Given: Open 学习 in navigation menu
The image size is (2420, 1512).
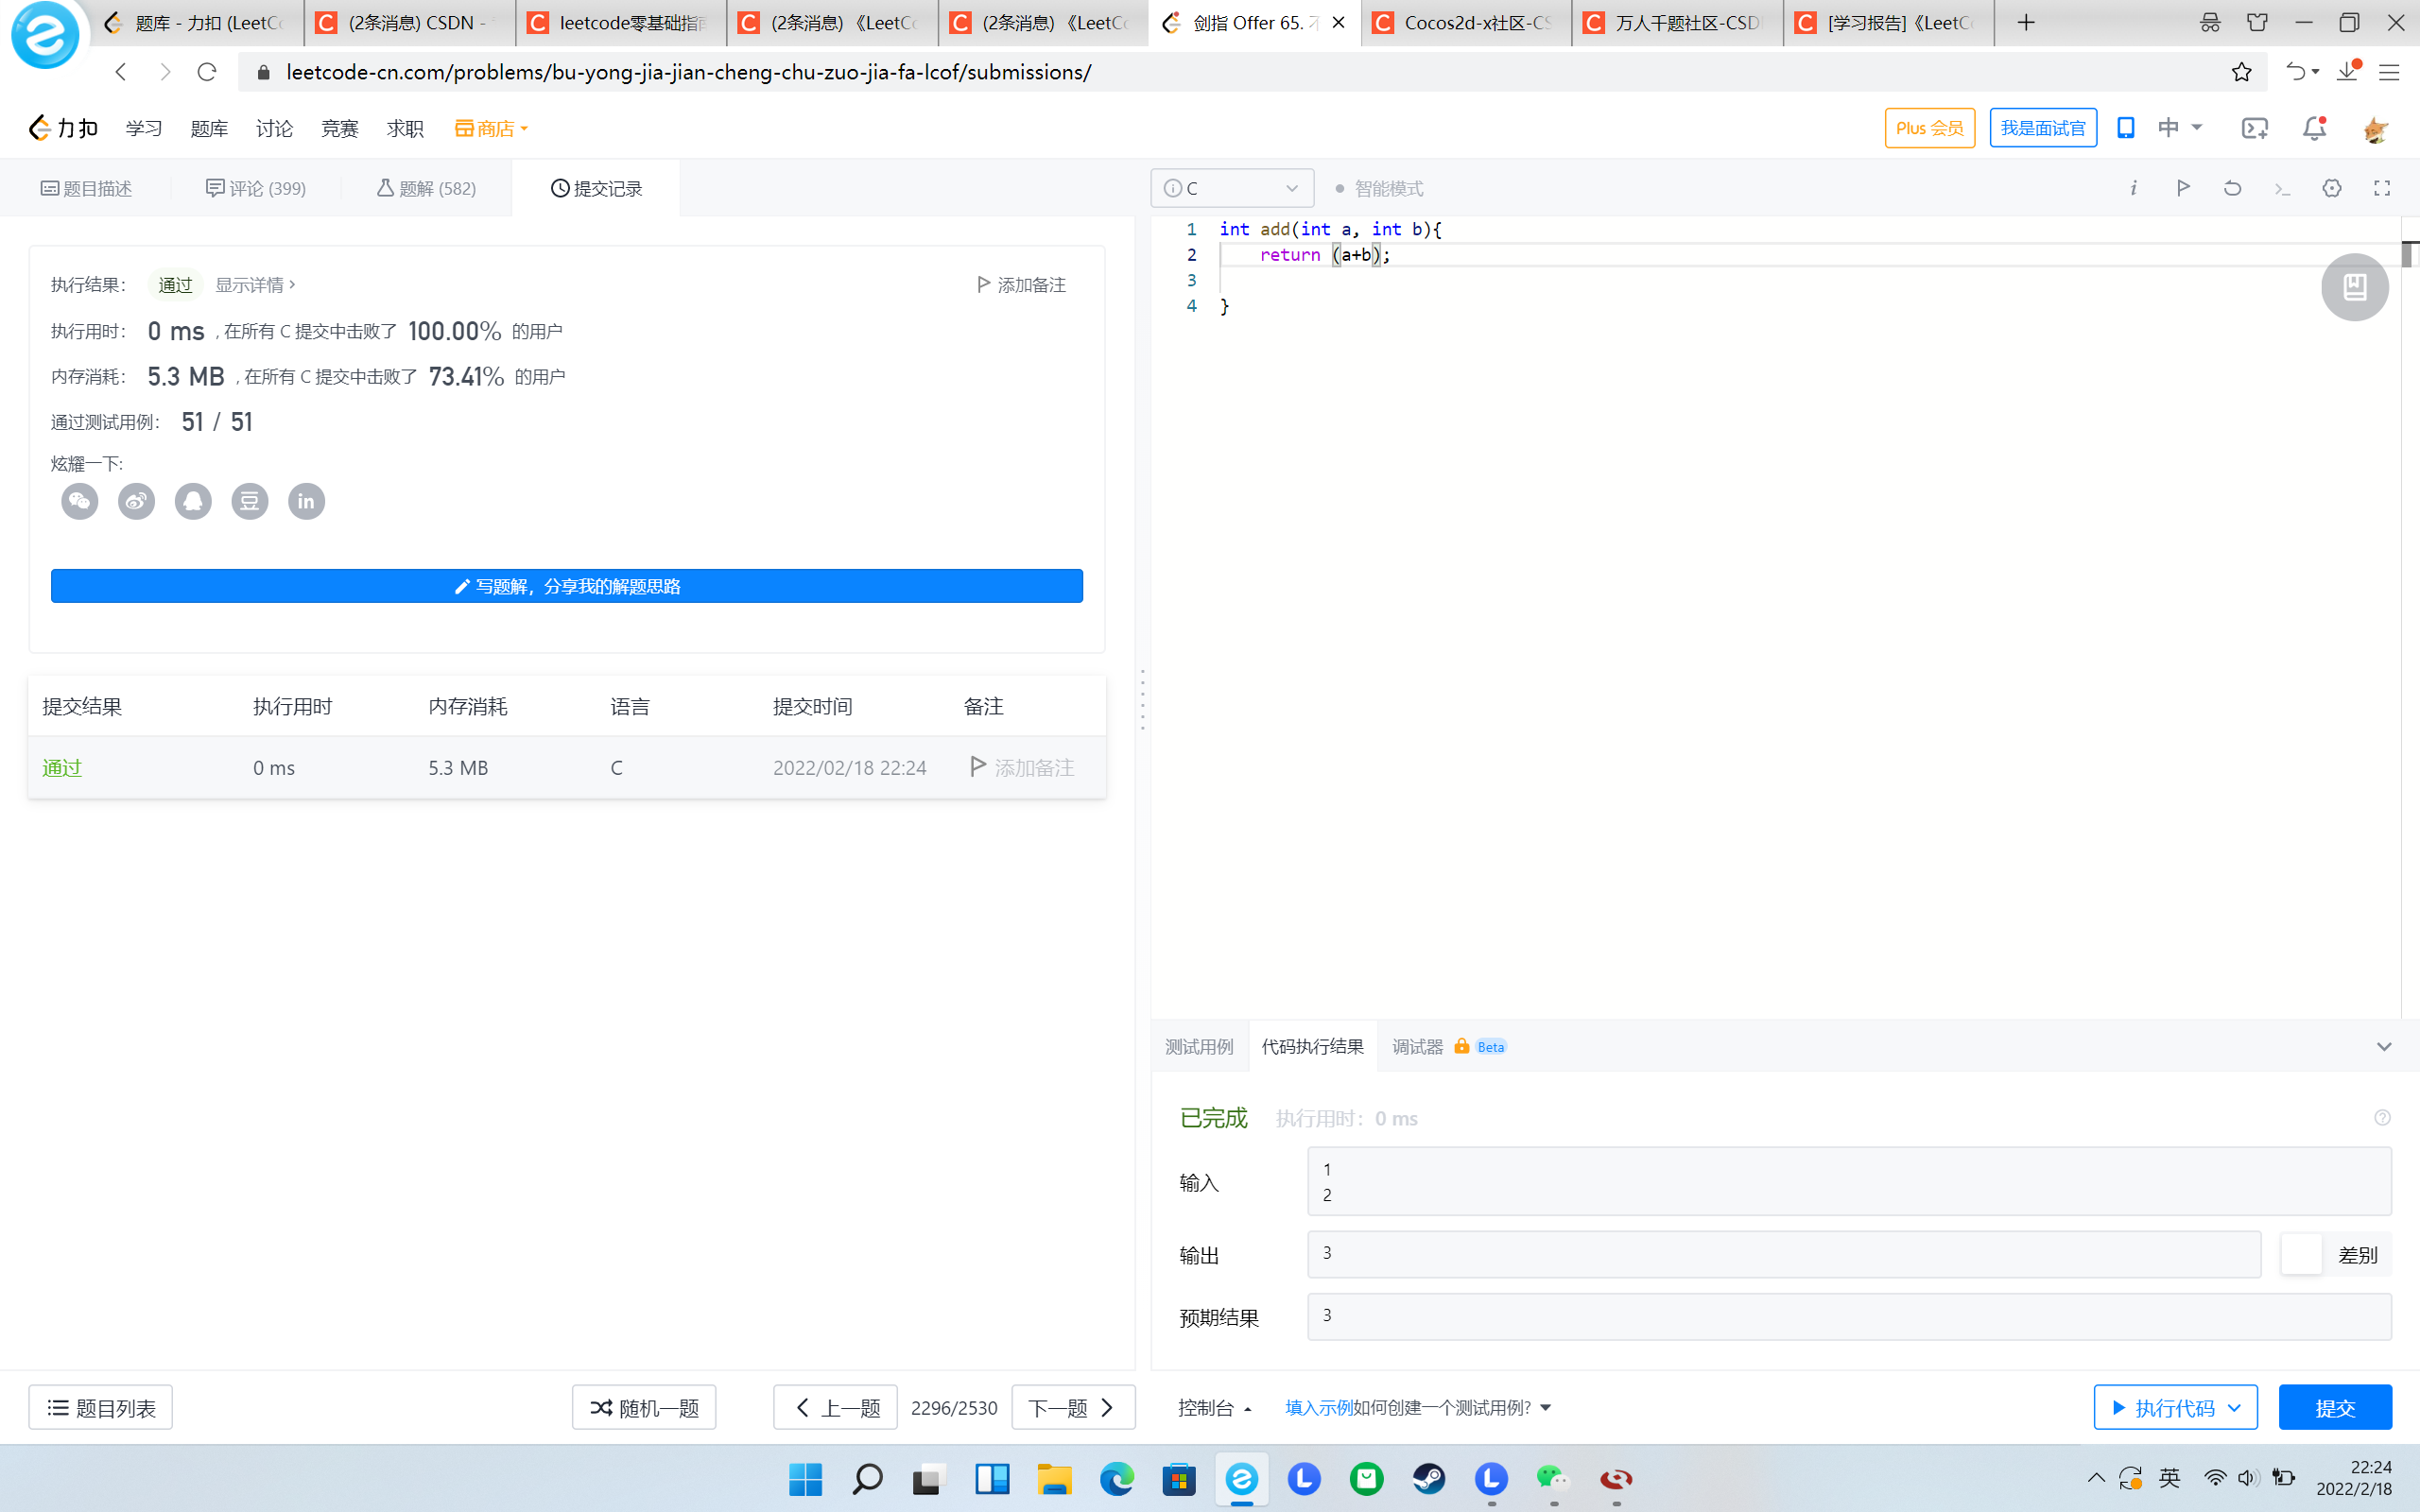Looking at the screenshot, I should point(144,128).
